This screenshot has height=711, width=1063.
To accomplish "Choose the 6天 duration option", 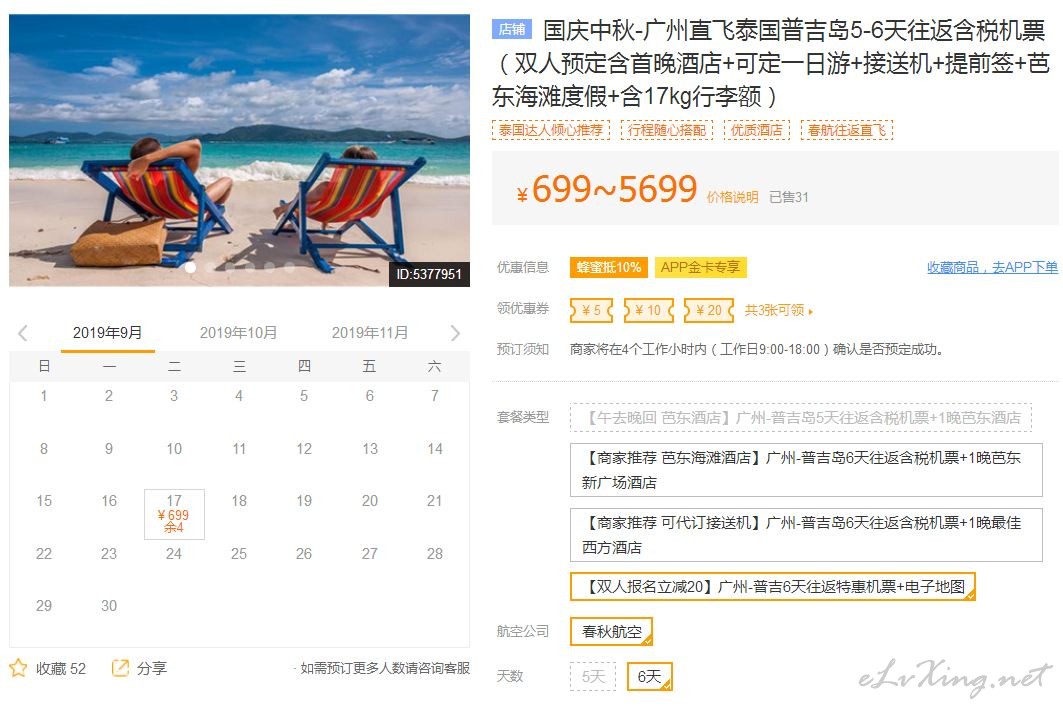I will (x=649, y=676).
